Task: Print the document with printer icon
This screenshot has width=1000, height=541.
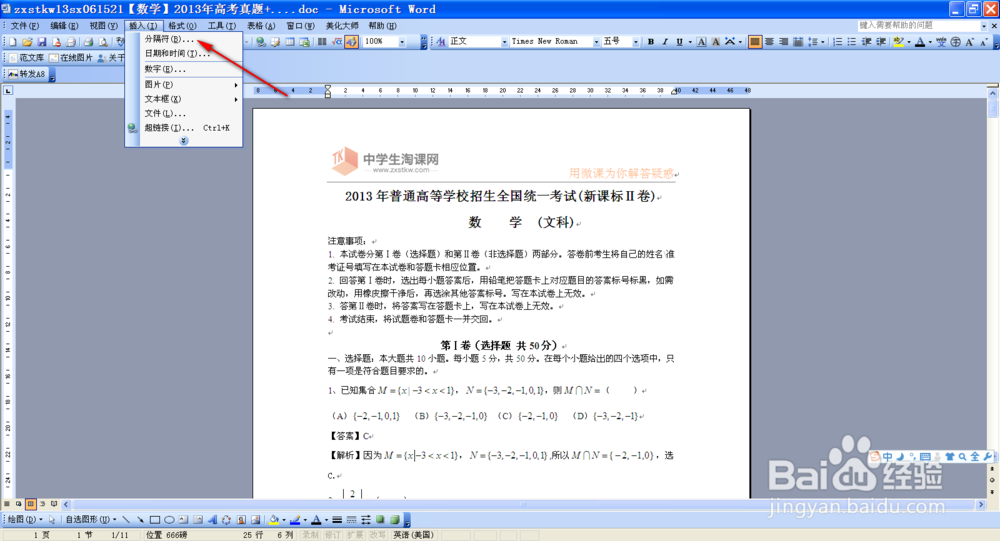Action: 89,41
